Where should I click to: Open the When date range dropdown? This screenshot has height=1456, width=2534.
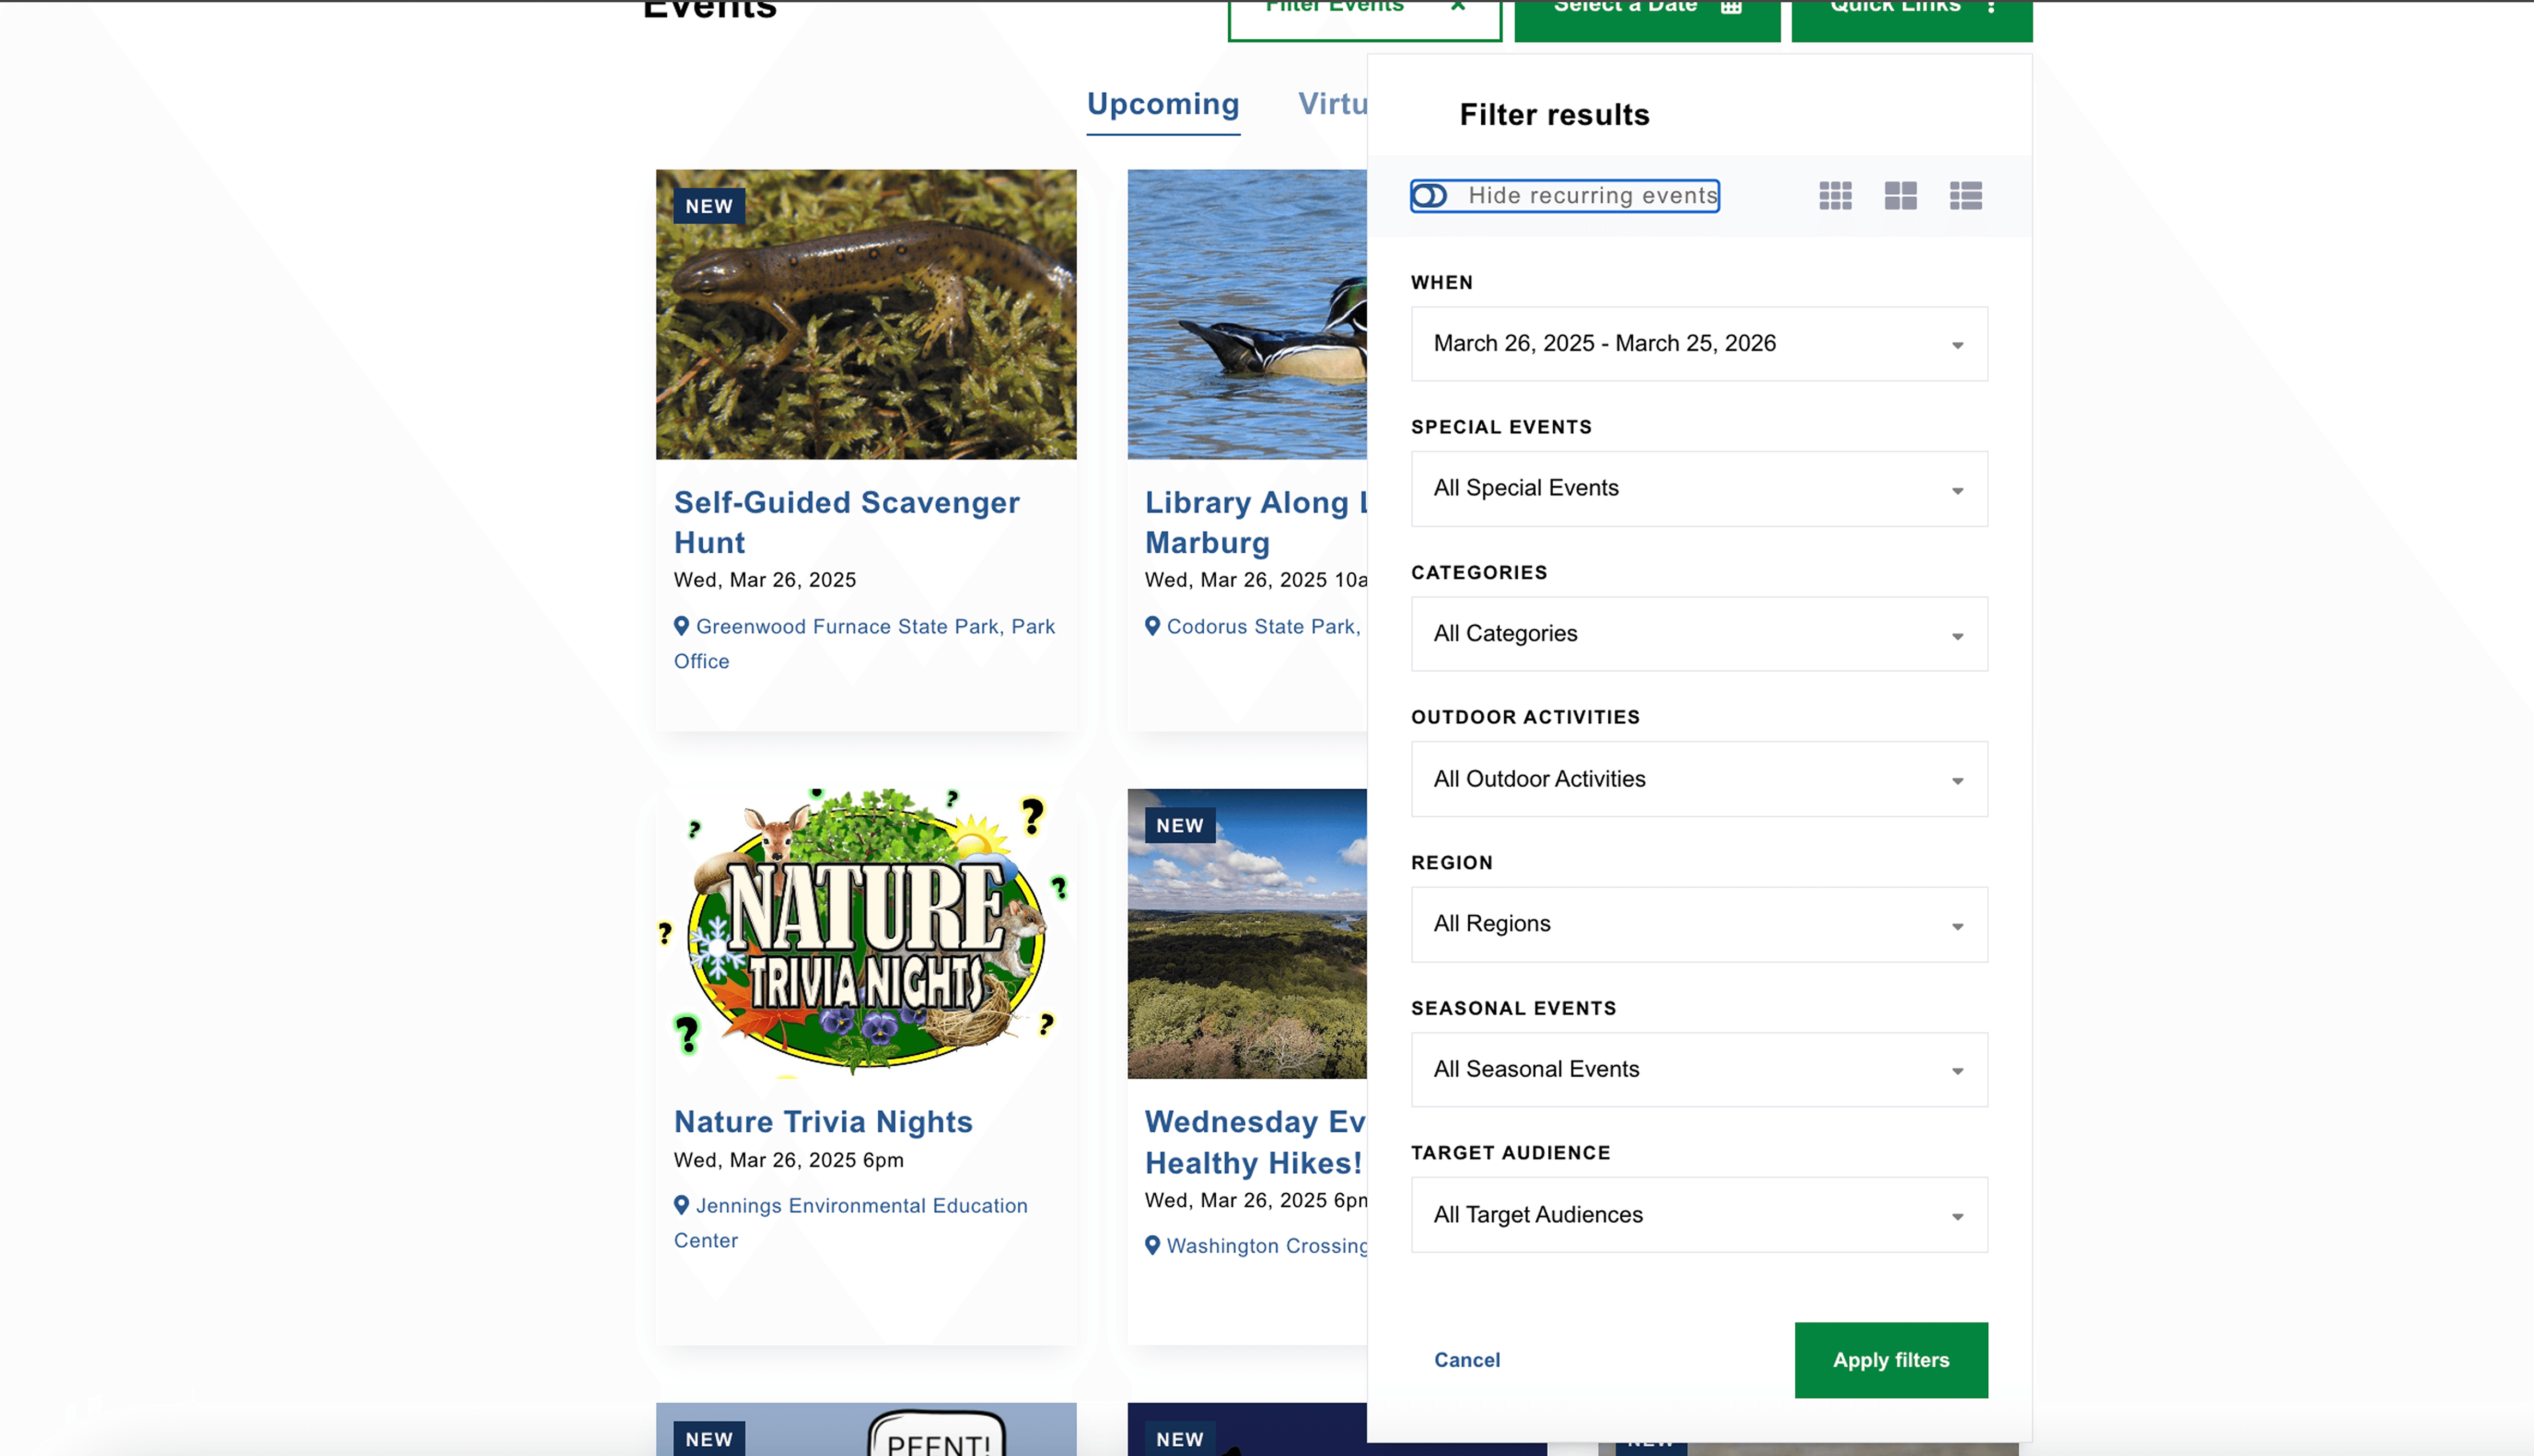click(1698, 344)
